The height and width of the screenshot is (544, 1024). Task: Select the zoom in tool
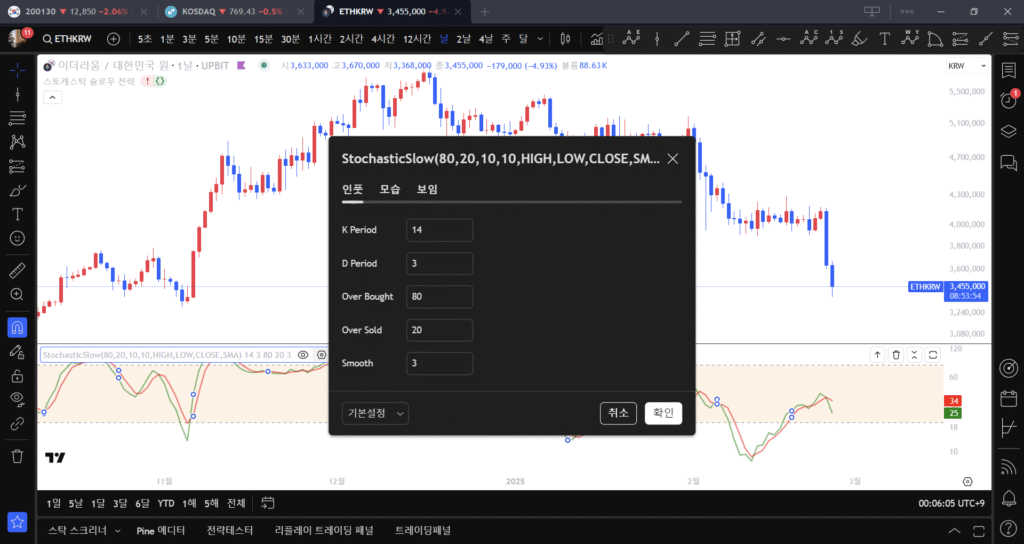tap(18, 295)
